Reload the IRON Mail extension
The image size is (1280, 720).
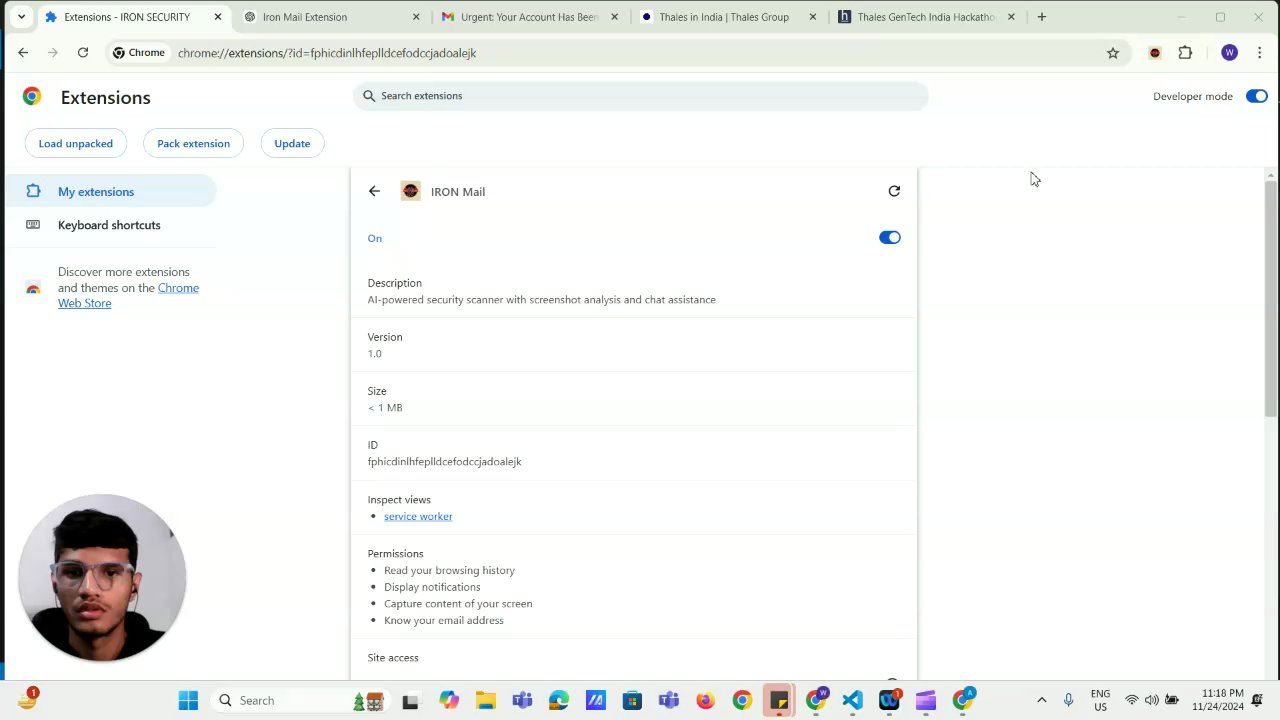point(894,191)
